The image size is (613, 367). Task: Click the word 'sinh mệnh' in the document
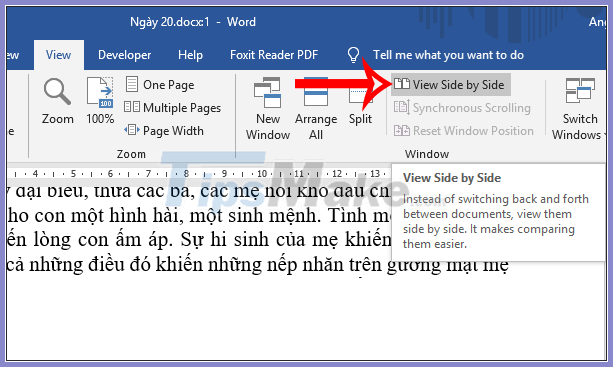tap(273, 216)
